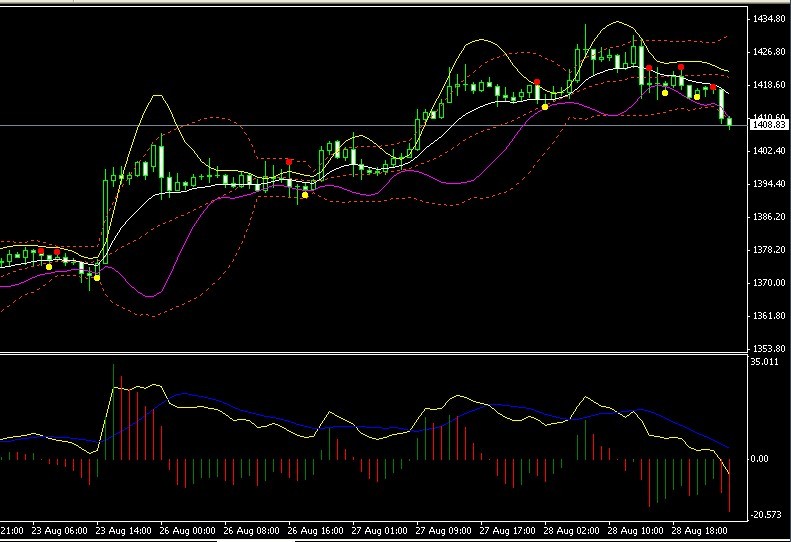Select the 27 Aug 17:00 time label
791x542 pixels.
click(507, 531)
